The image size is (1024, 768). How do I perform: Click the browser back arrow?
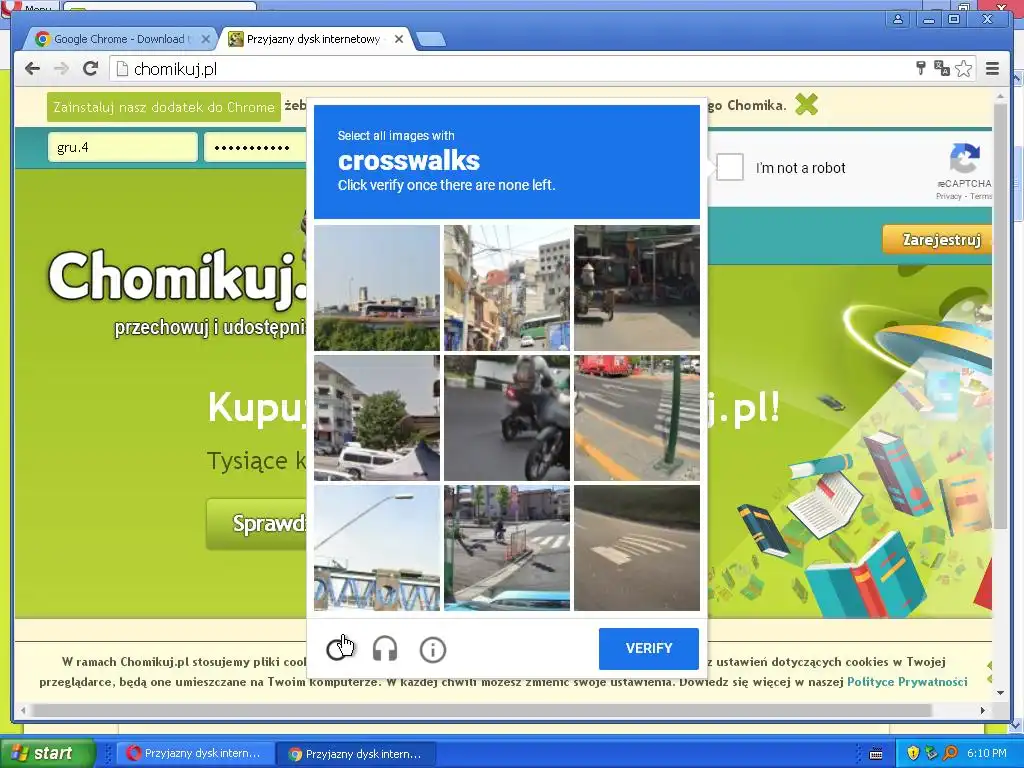coord(32,69)
